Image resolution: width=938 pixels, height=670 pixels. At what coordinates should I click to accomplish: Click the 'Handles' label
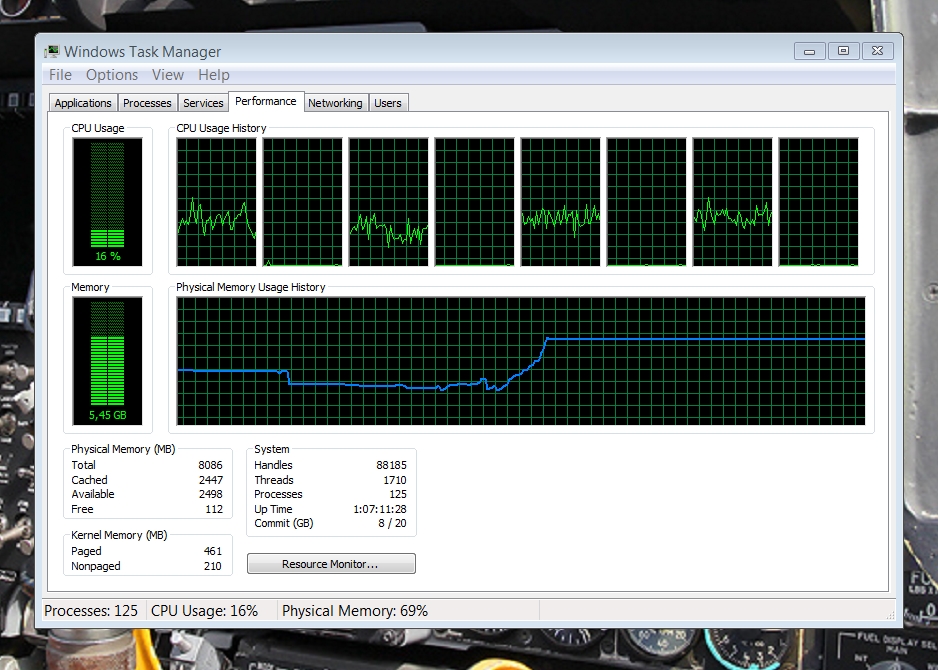point(273,465)
